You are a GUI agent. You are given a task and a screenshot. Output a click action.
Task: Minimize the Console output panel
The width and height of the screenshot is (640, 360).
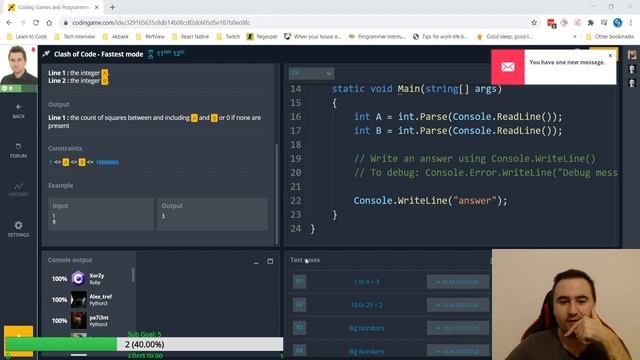256,262
